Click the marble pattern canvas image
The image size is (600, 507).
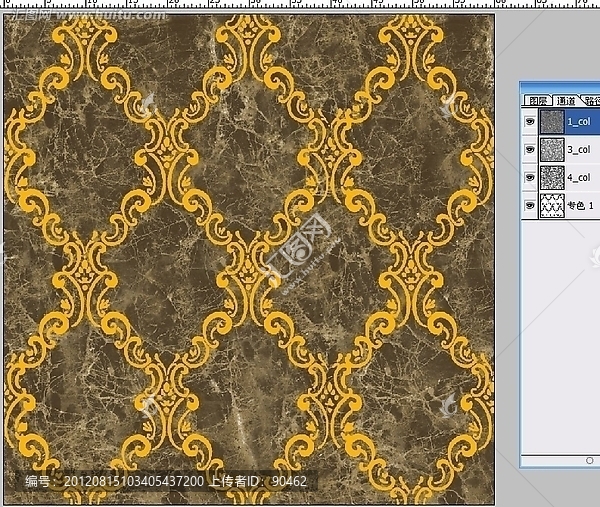[x=249, y=259]
